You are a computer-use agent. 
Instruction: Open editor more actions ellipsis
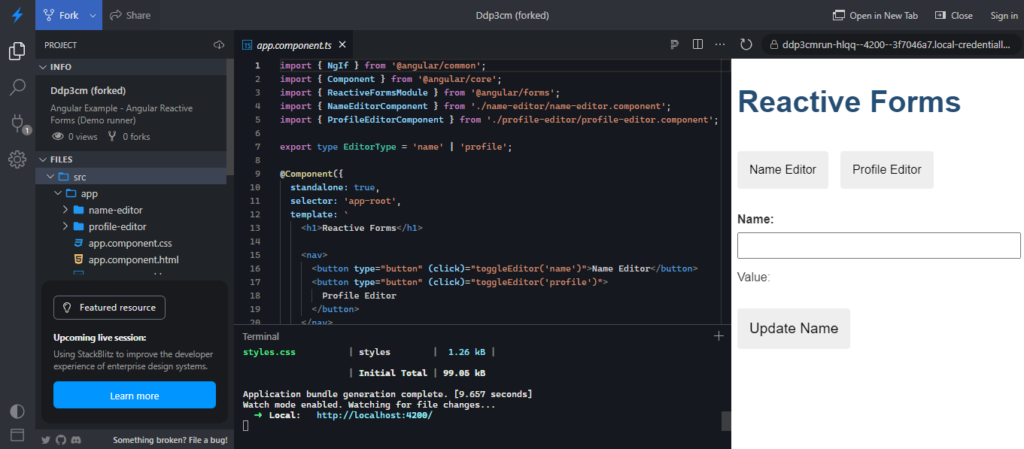(x=720, y=44)
